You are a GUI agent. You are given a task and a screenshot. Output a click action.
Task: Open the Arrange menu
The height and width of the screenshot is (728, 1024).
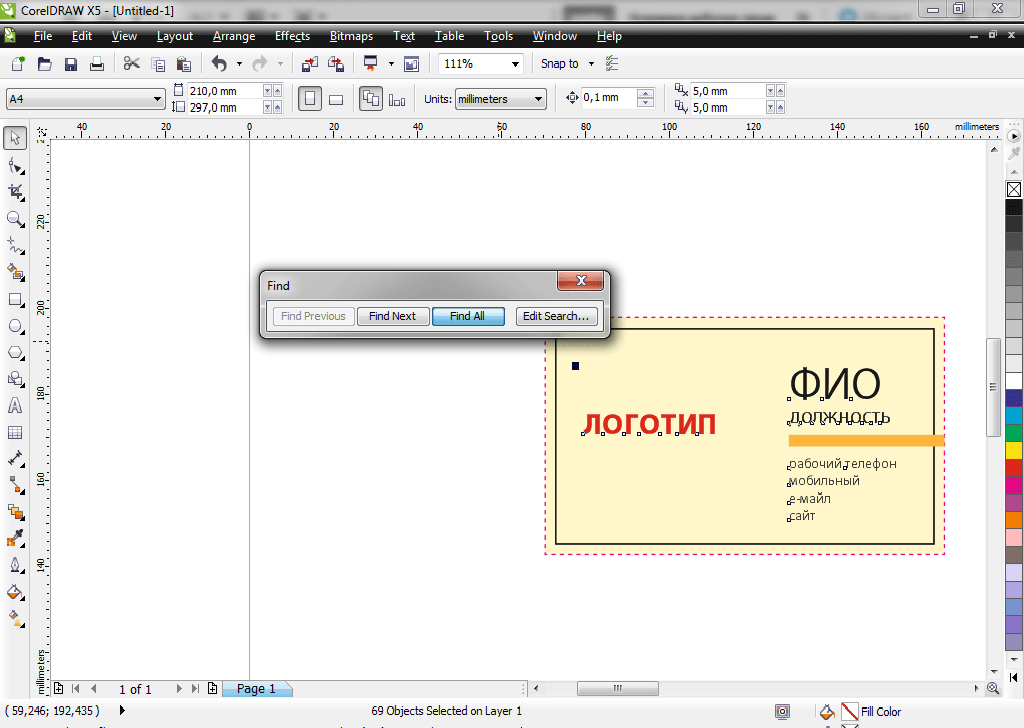pos(234,36)
